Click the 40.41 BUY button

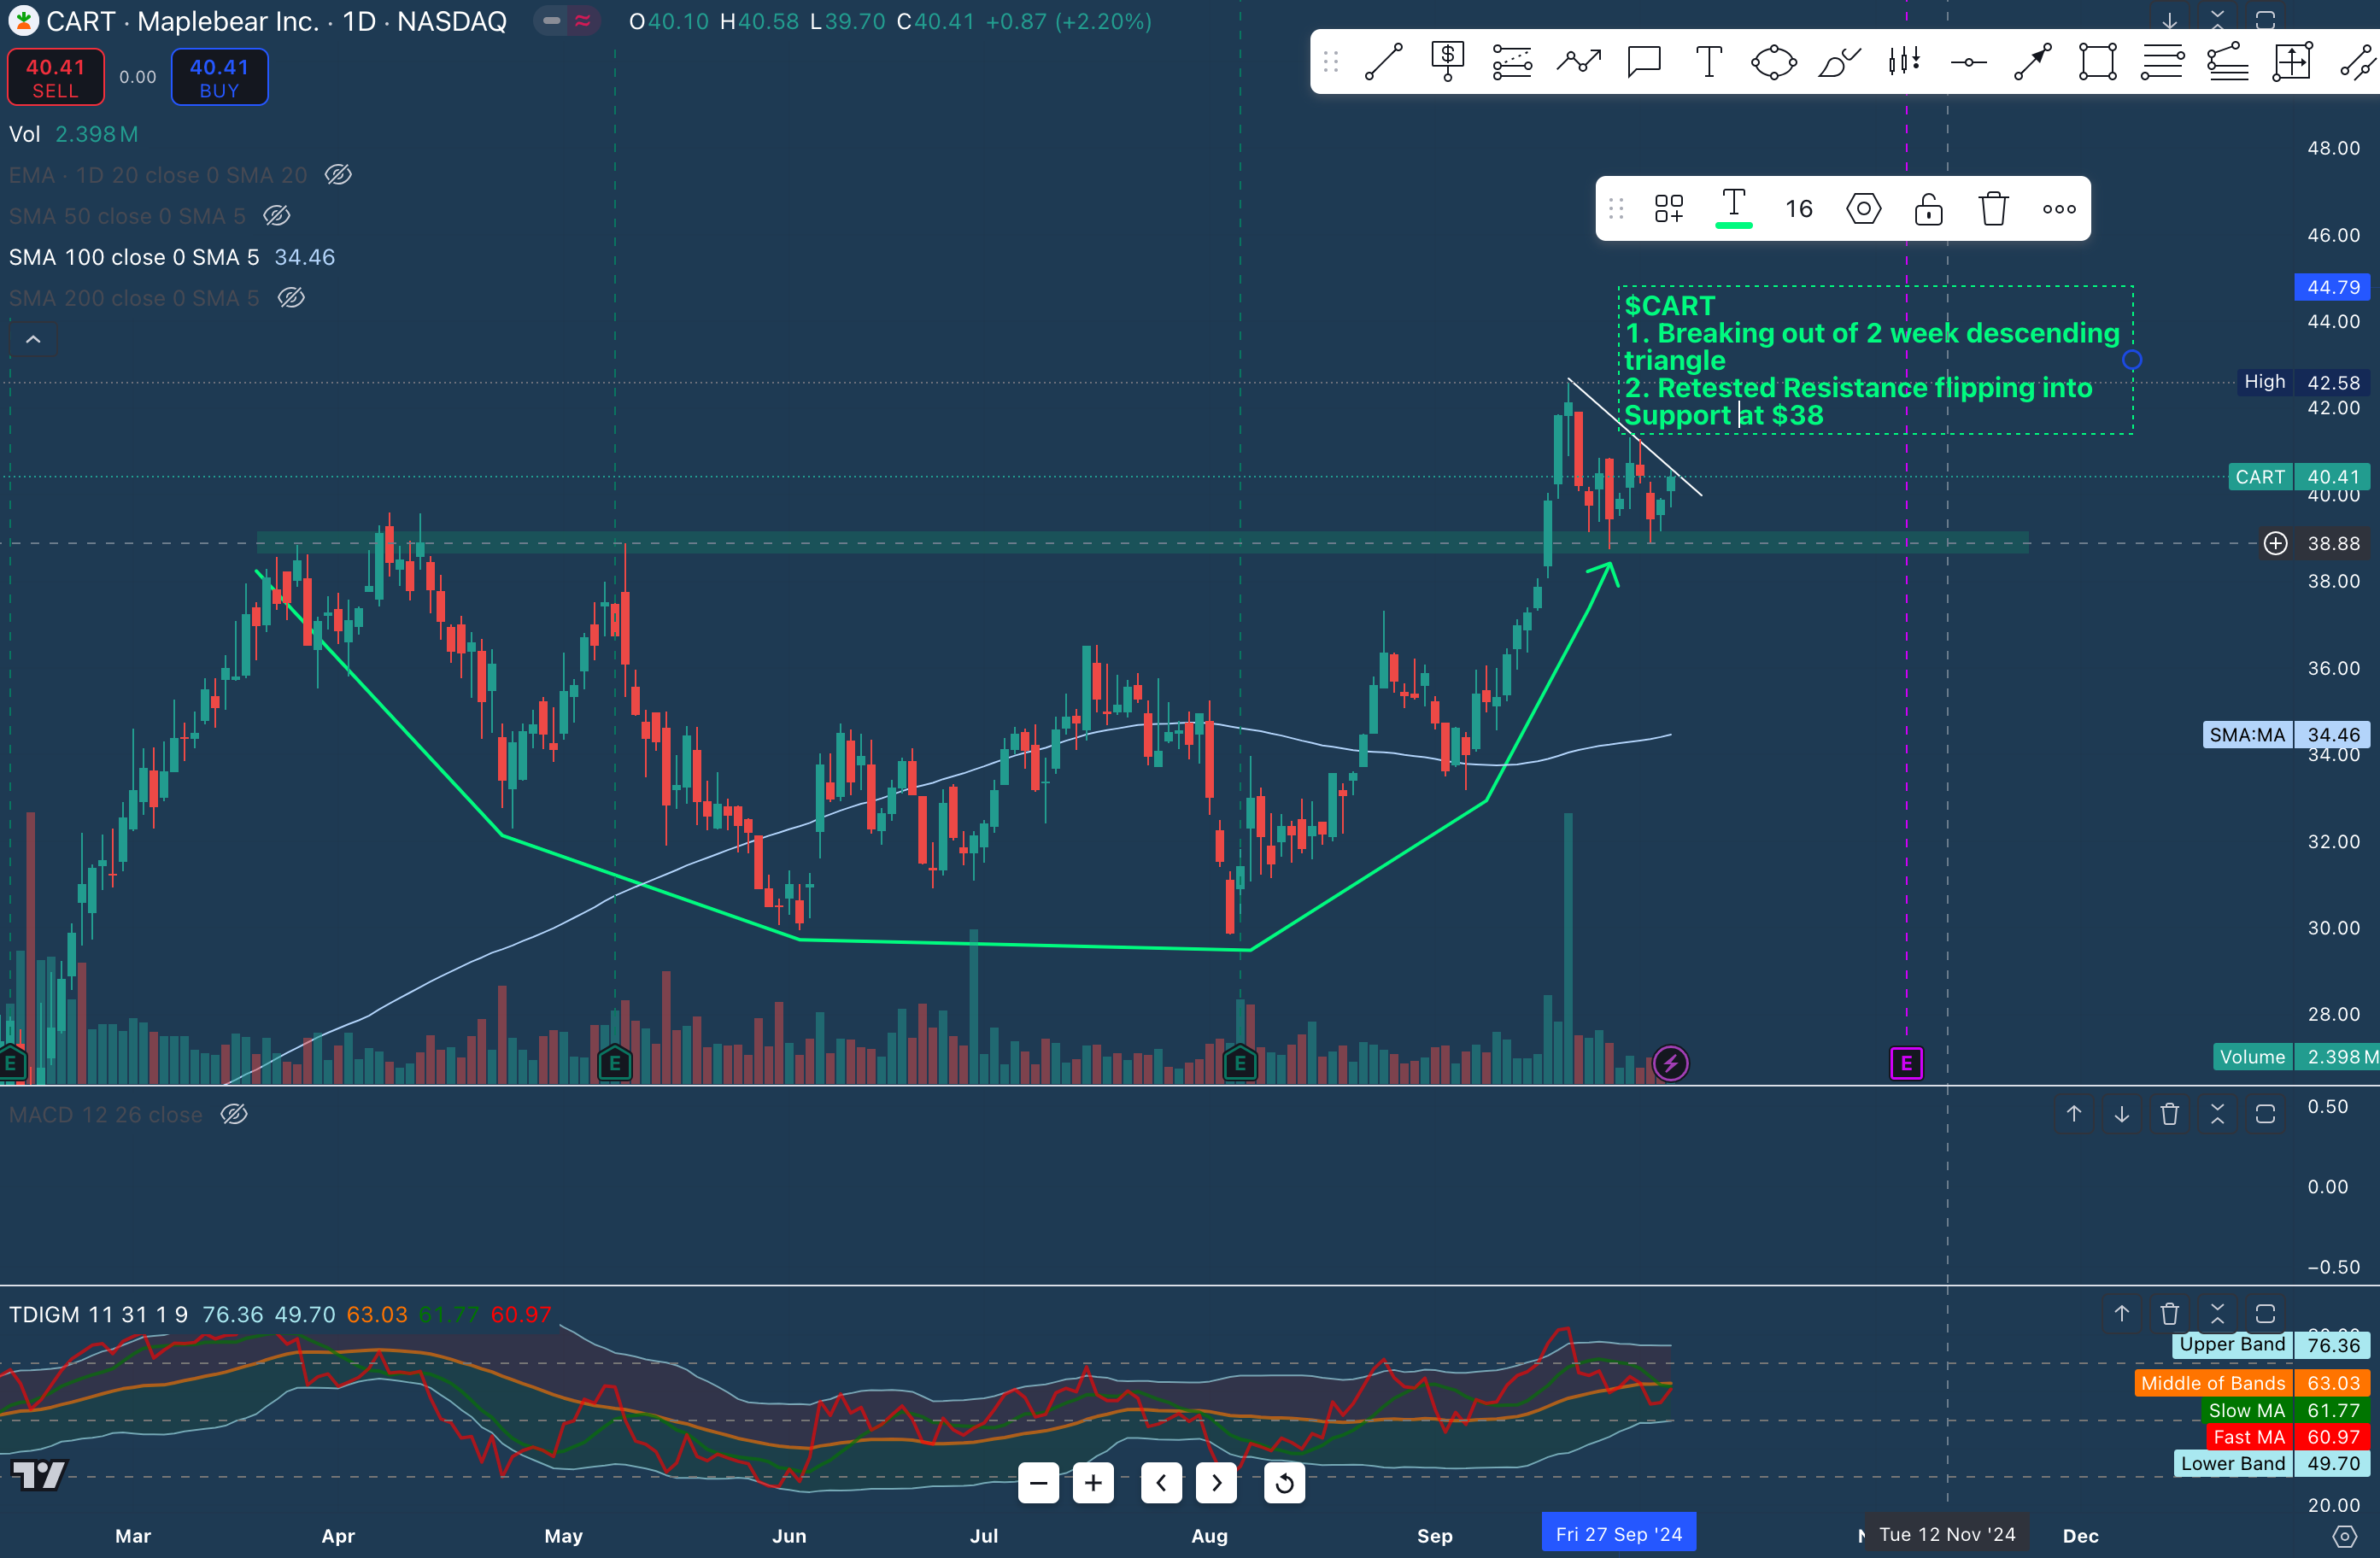pos(219,77)
